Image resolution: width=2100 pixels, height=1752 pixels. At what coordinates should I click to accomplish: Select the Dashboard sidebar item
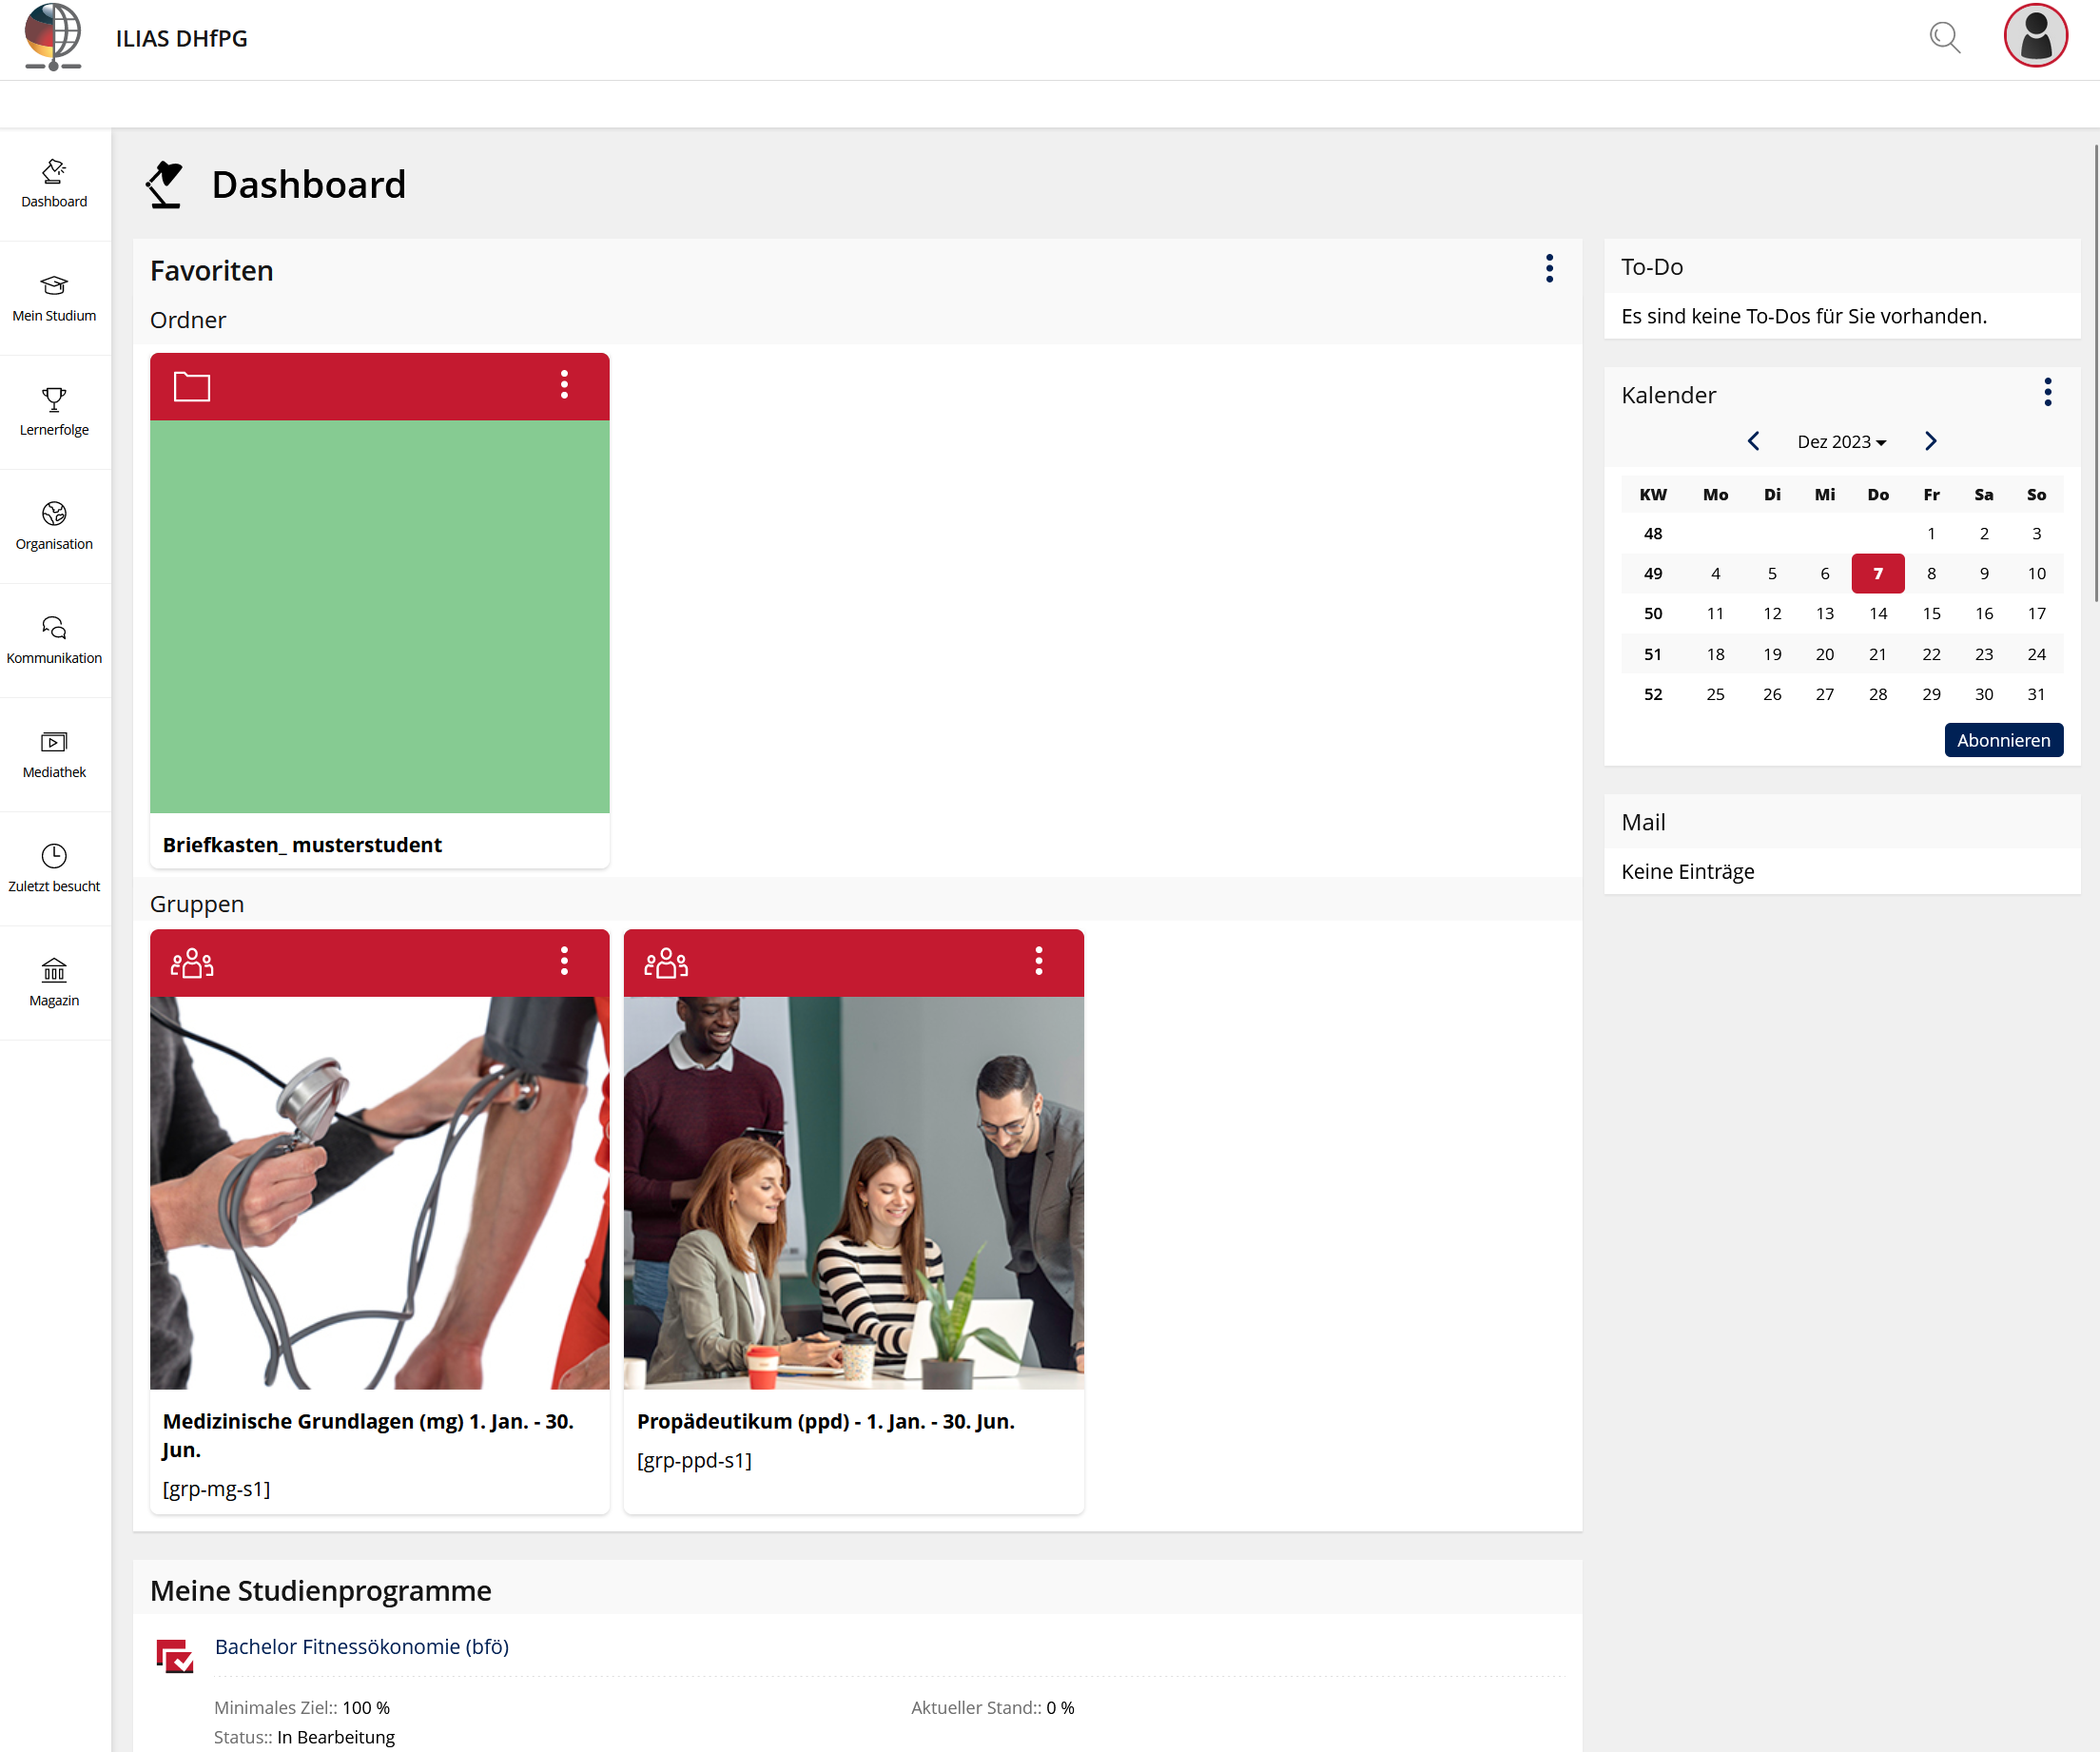pos(54,184)
